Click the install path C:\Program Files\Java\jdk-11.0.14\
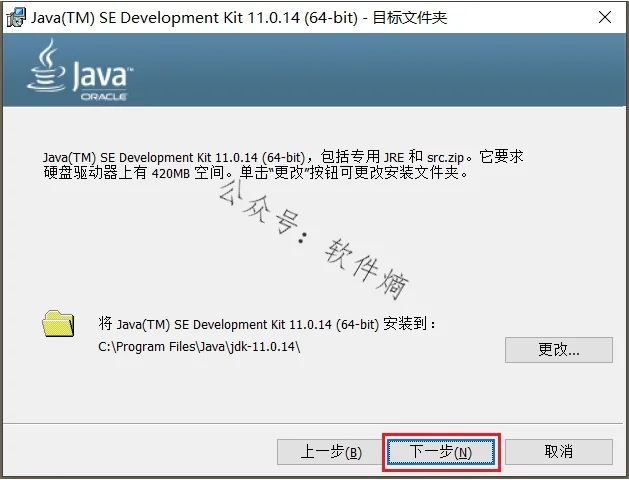 (199, 347)
